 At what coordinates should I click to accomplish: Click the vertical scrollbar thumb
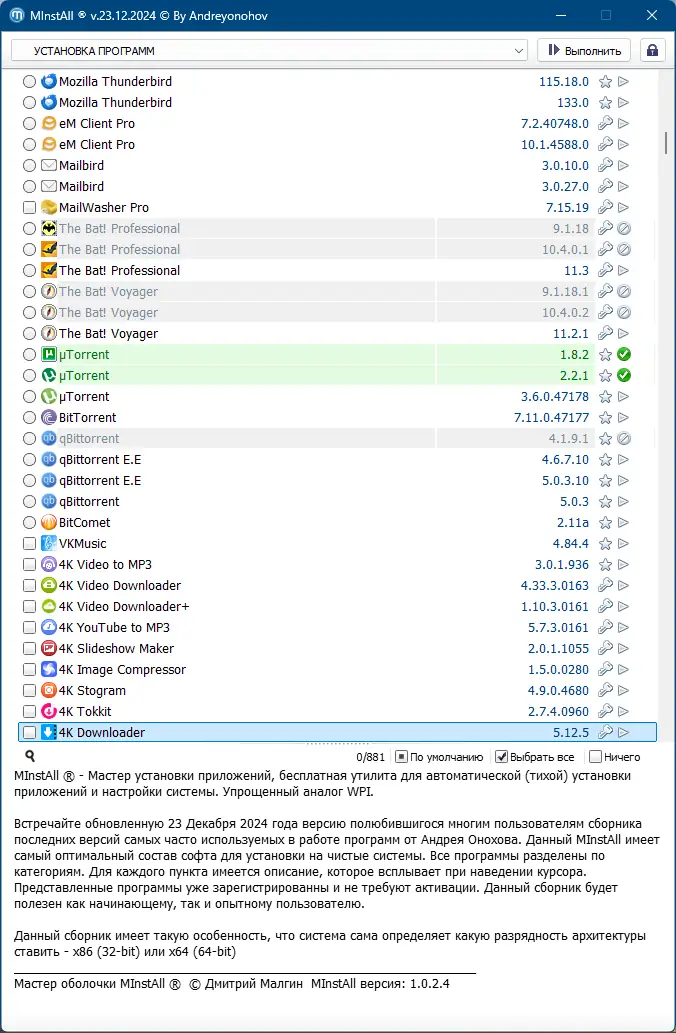666,142
